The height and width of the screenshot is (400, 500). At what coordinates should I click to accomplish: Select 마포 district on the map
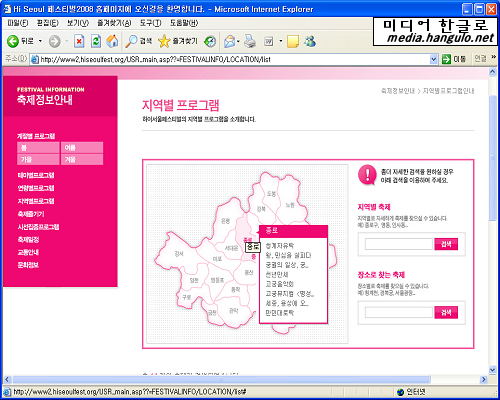tap(217, 259)
